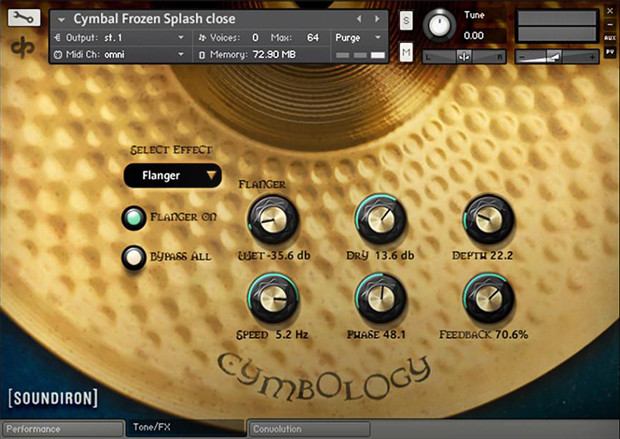Expand the instrument name menu arrow

tap(61, 19)
